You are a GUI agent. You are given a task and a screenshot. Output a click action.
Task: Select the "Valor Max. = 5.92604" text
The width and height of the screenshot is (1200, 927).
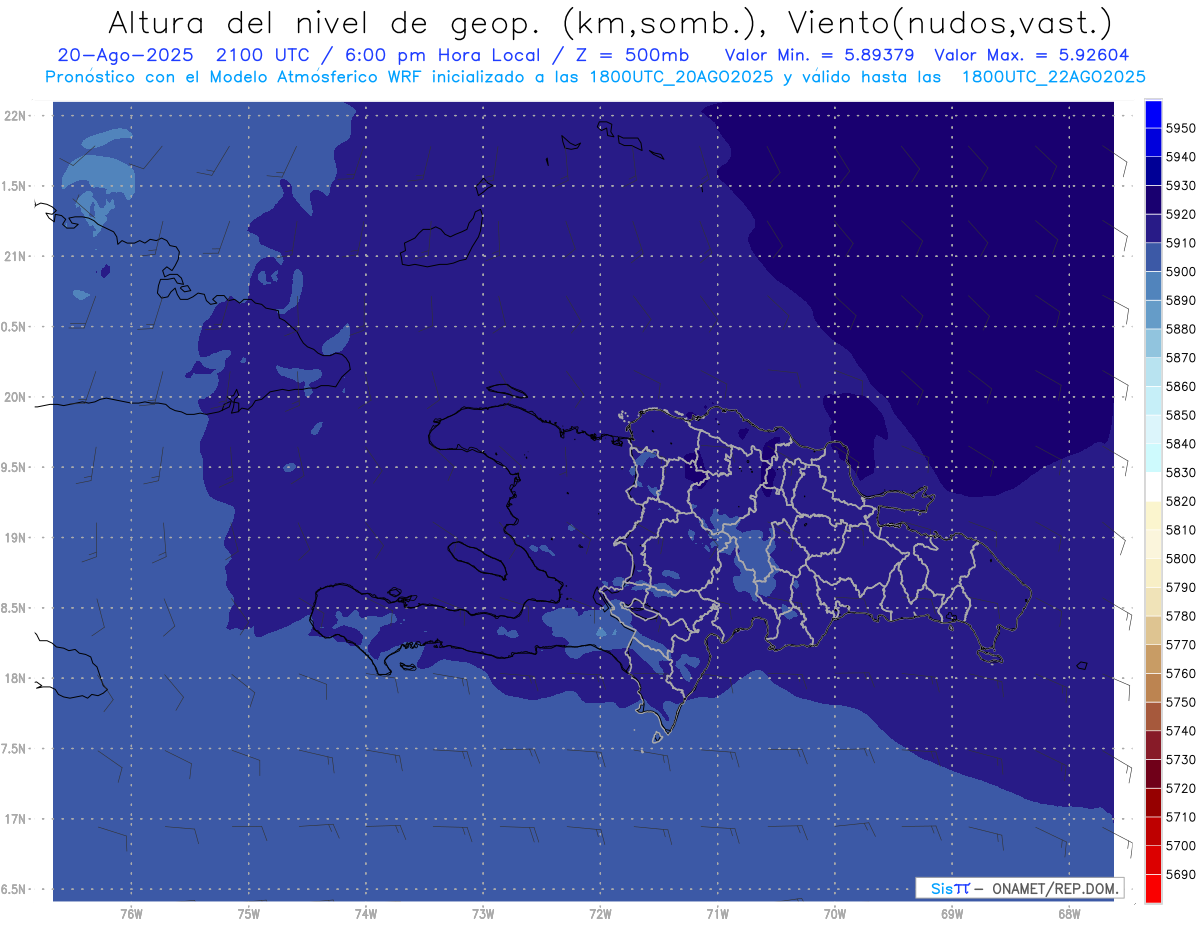[x=1032, y=55]
